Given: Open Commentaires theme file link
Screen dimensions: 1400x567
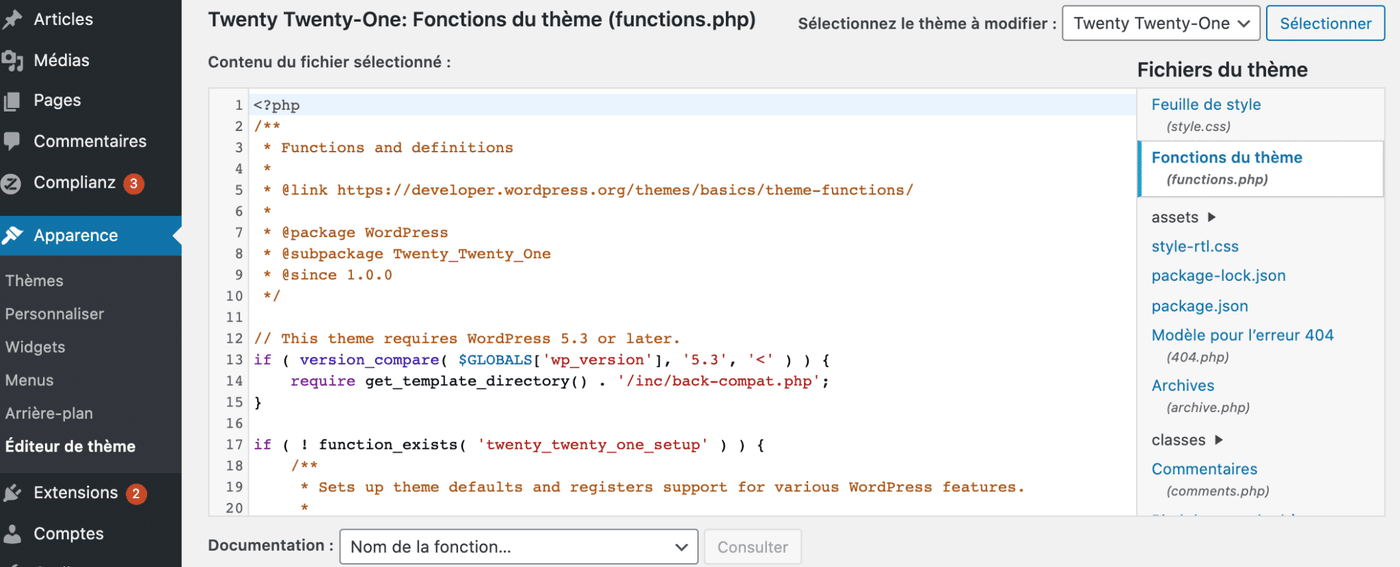Looking at the screenshot, I should point(1204,469).
